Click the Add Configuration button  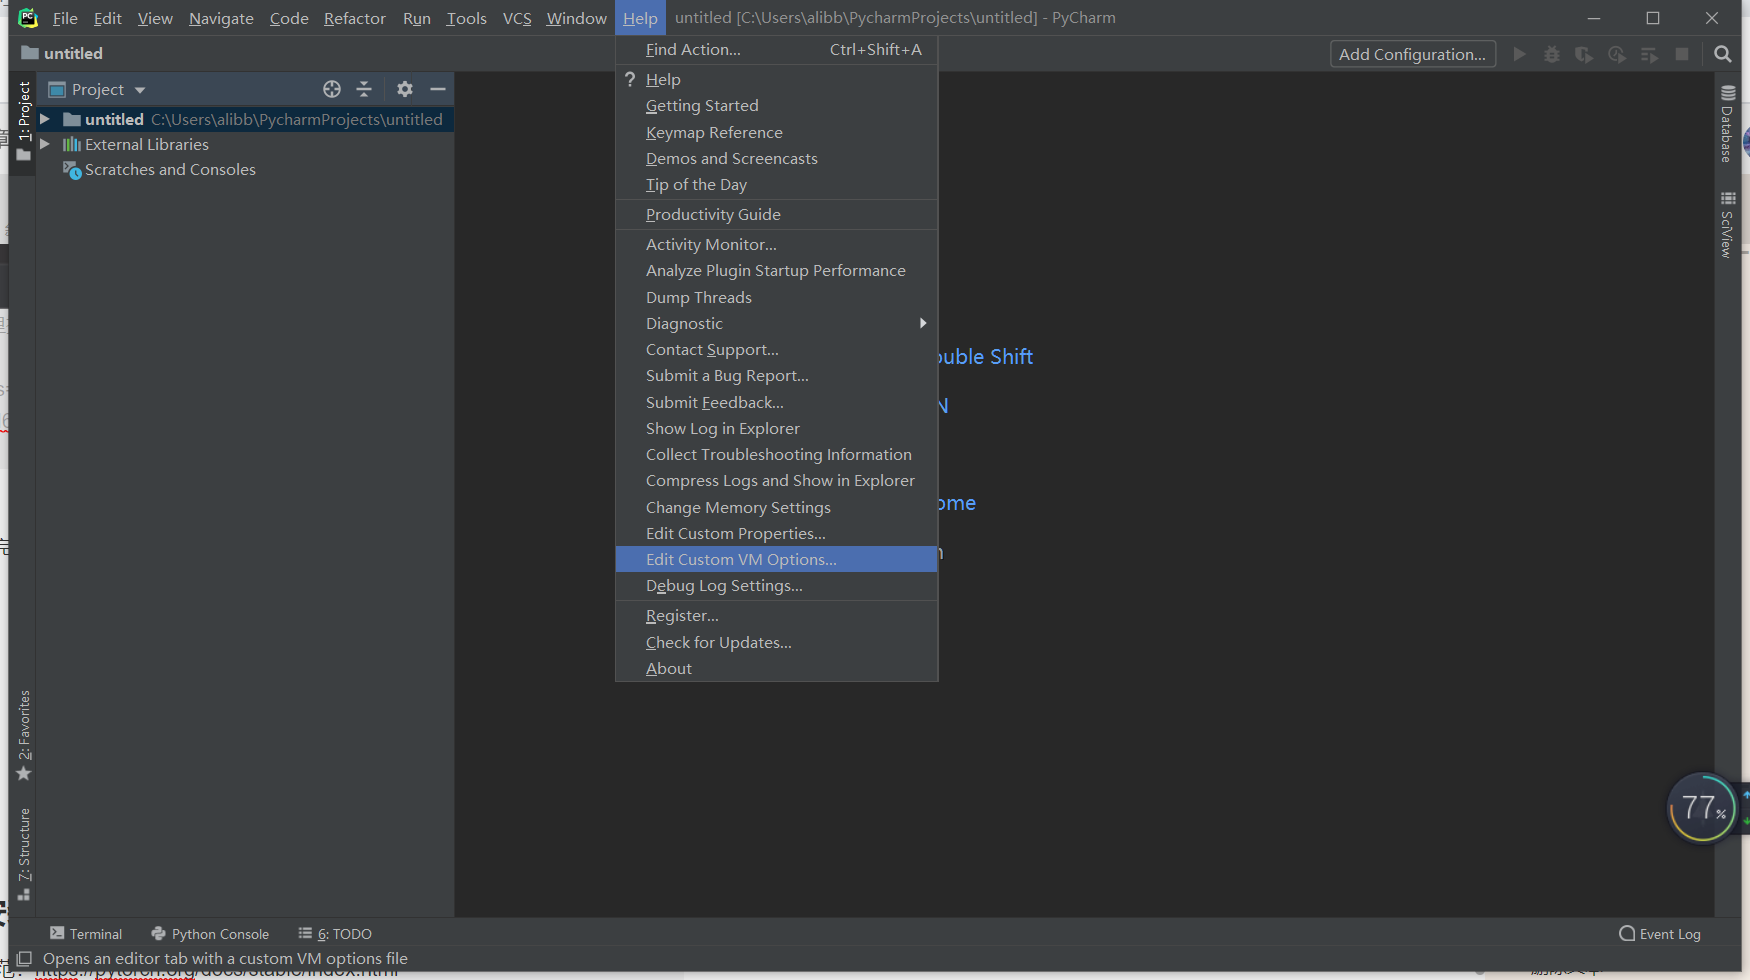(x=1413, y=54)
